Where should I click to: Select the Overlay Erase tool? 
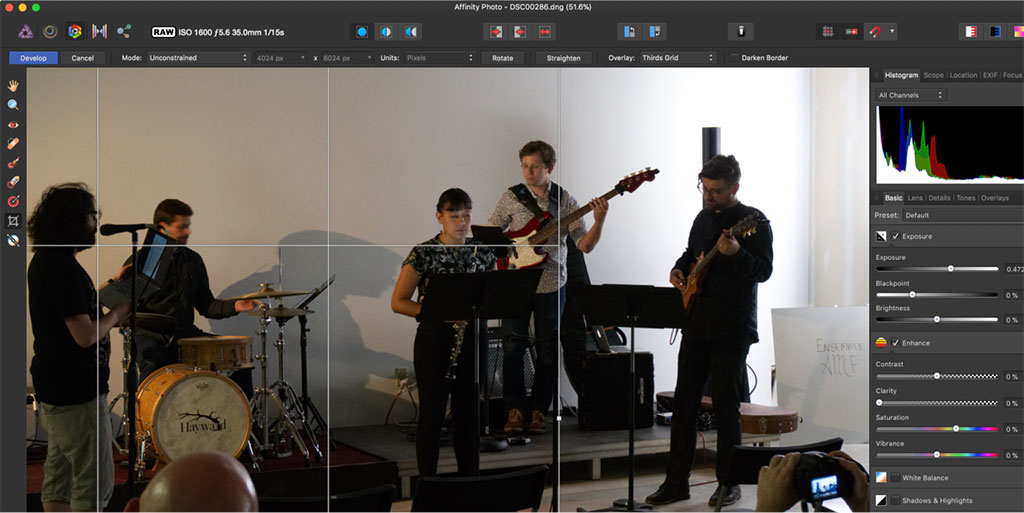click(x=13, y=182)
